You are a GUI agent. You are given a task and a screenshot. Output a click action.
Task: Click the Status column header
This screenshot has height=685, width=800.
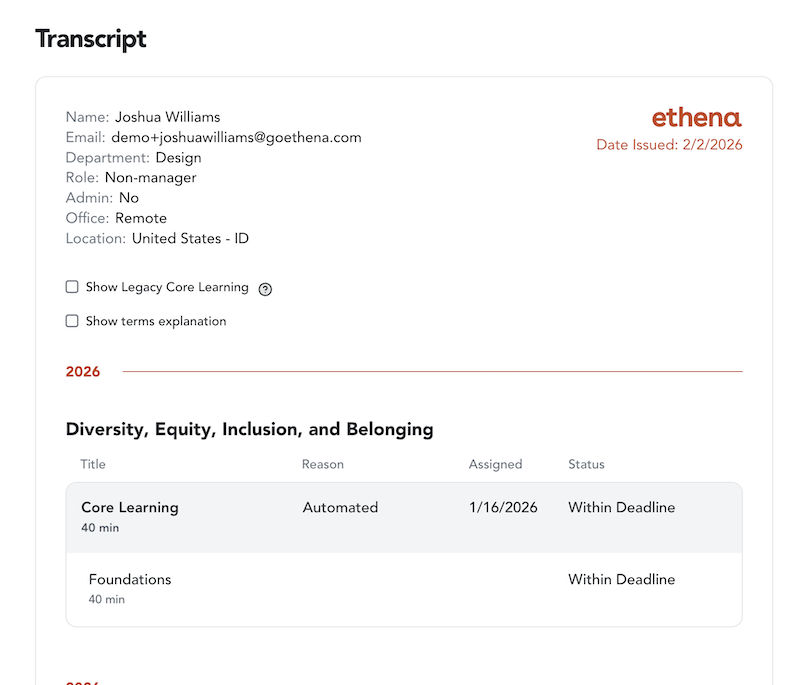coord(586,464)
